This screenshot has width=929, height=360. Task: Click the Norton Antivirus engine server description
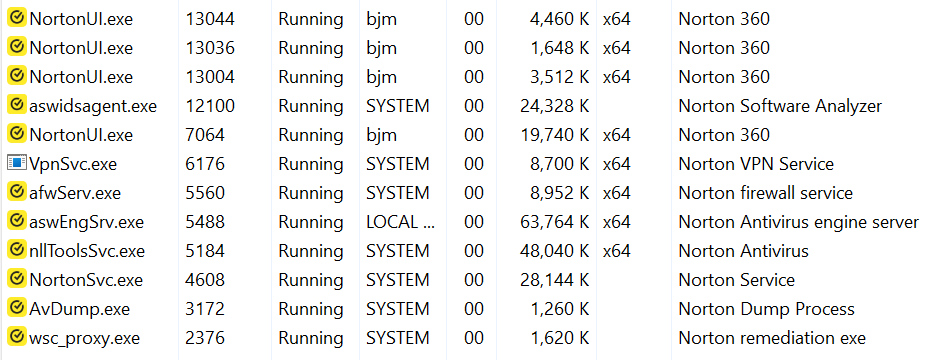[799, 222]
